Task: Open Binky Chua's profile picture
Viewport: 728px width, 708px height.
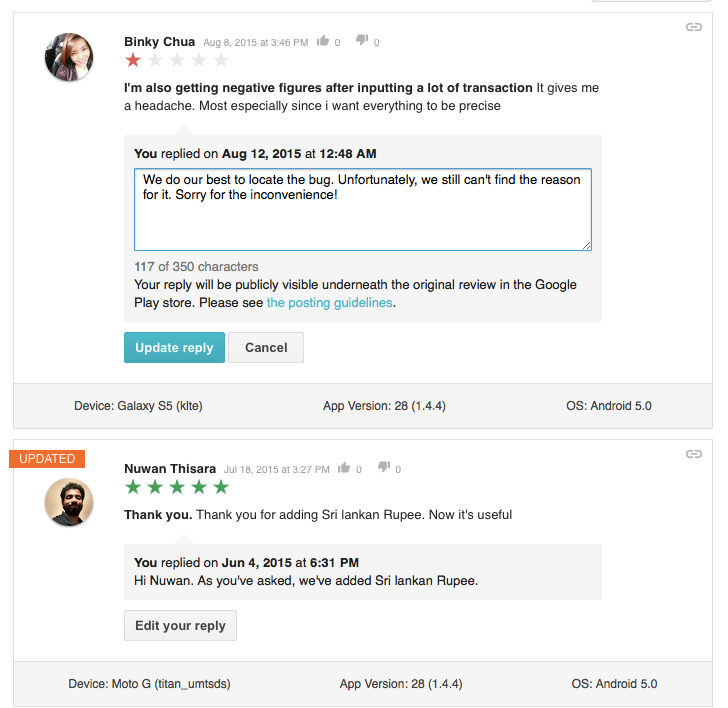Action: click(x=69, y=56)
